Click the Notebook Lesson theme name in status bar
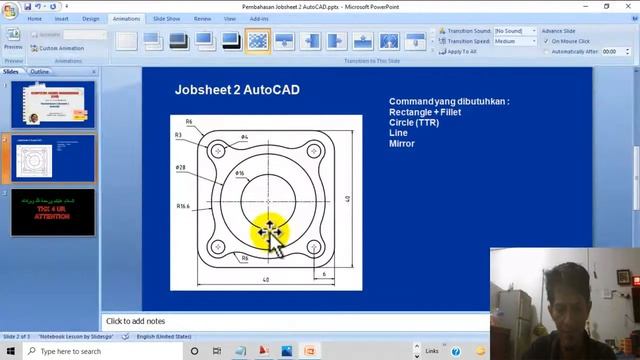 click(x=76, y=337)
